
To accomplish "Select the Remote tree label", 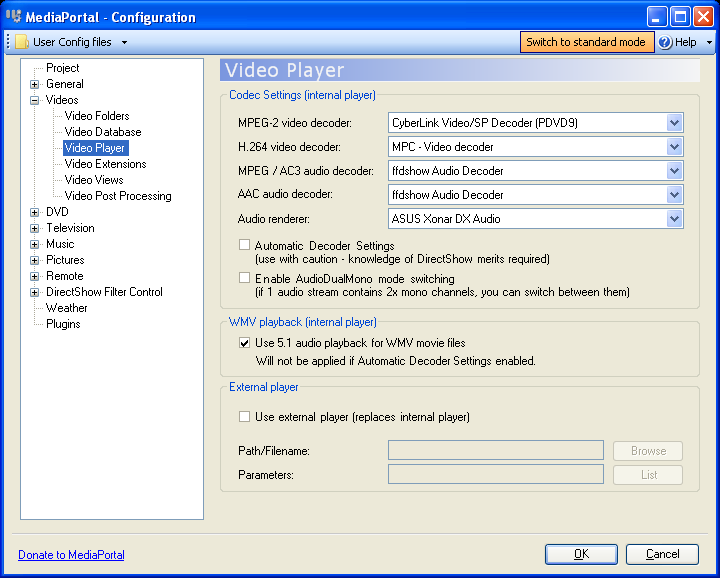I will [x=65, y=276].
